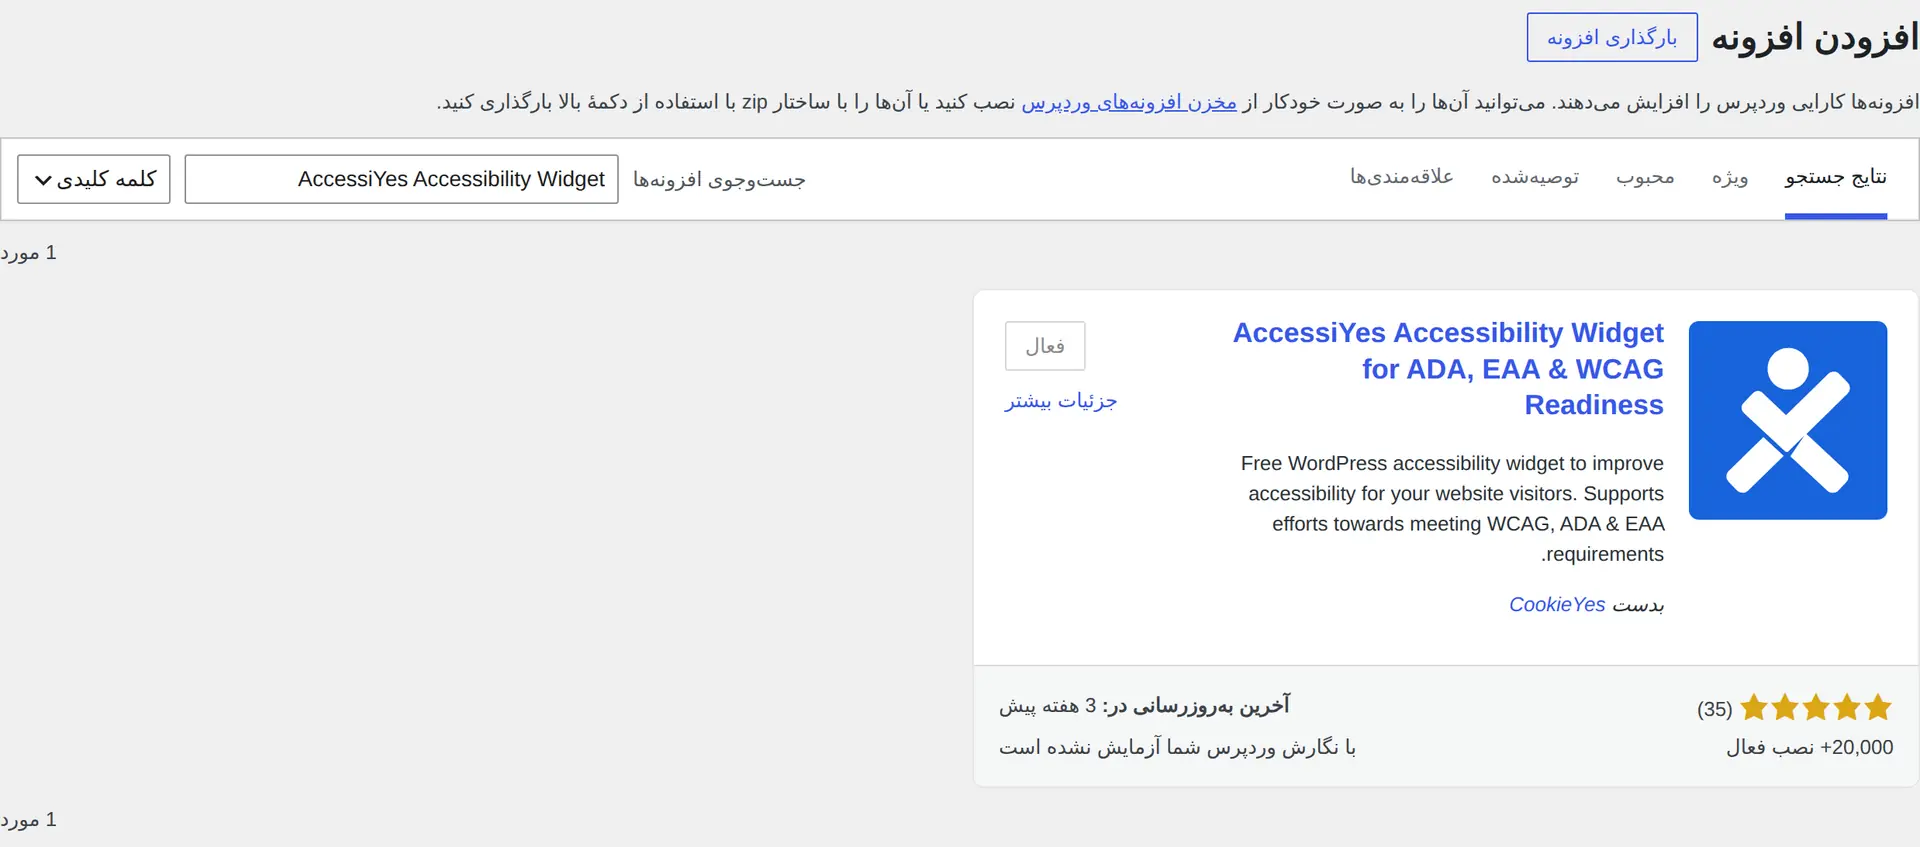Screen dimensions: 1920x847
Task: Focus the plugin search input field
Action: pos(401,179)
